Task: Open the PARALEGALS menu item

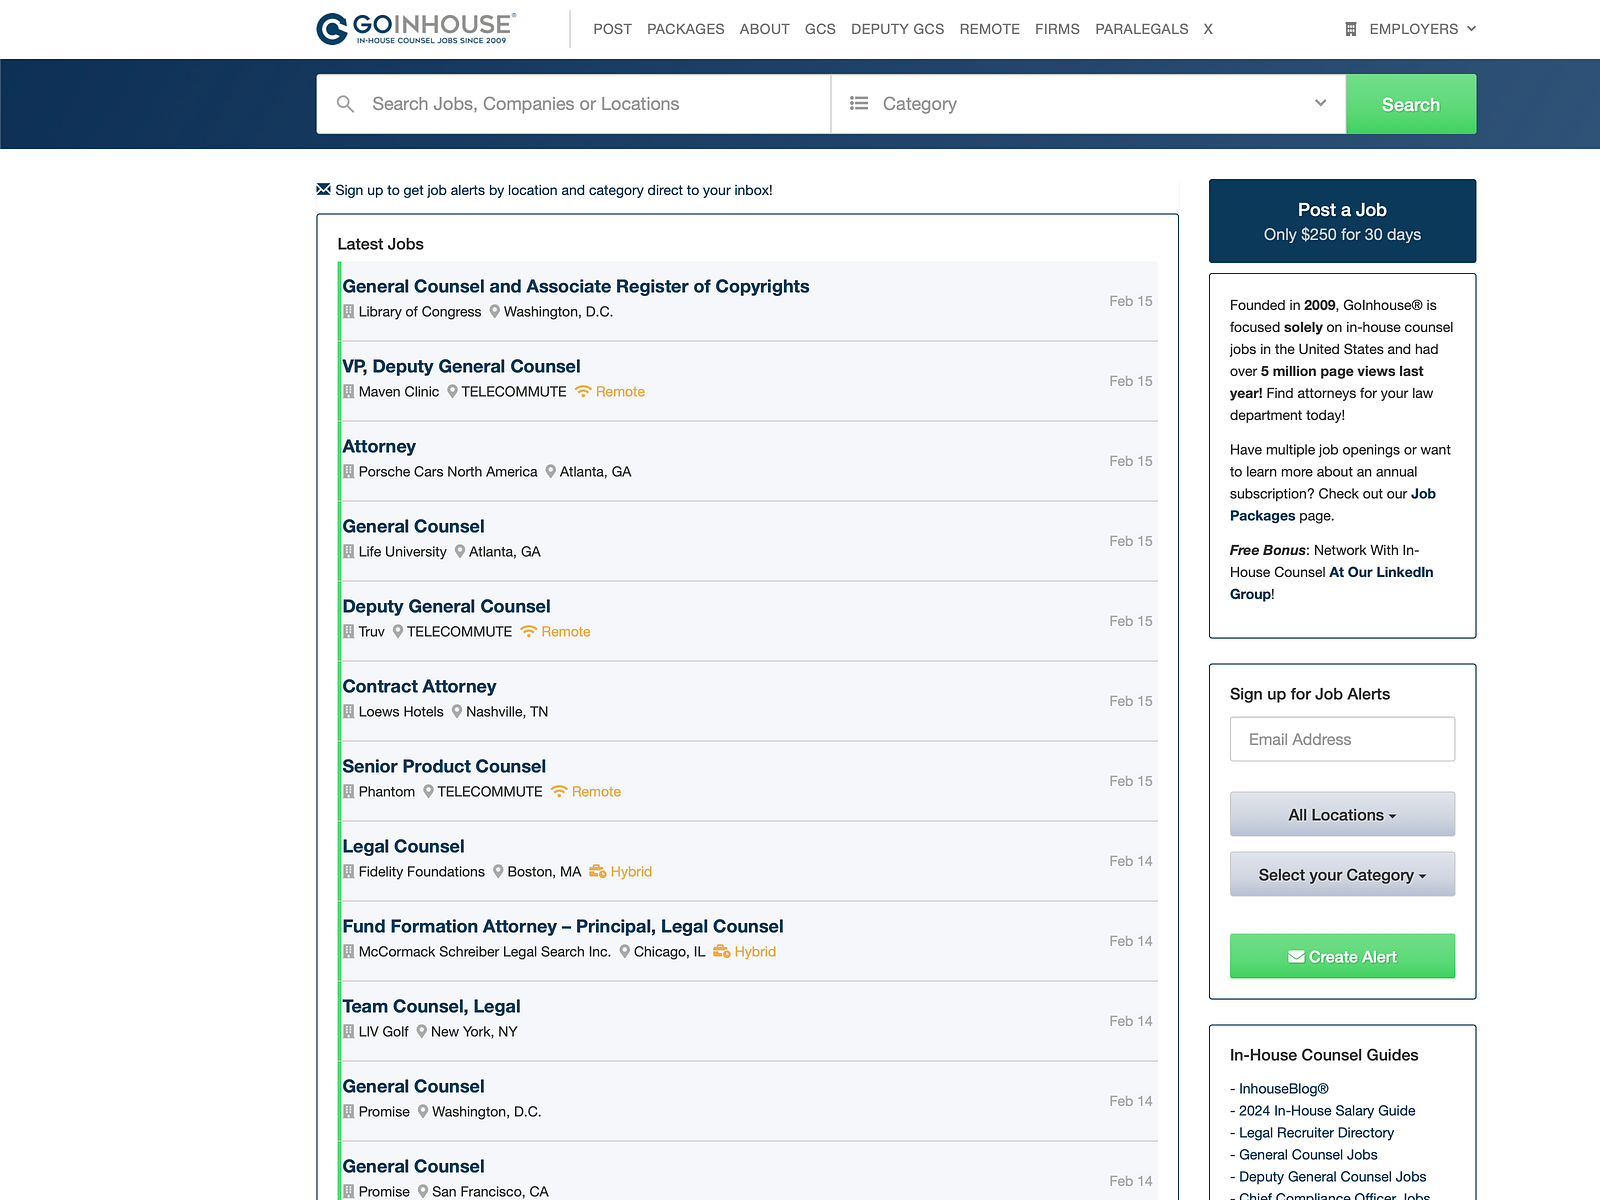Action: click(x=1142, y=29)
